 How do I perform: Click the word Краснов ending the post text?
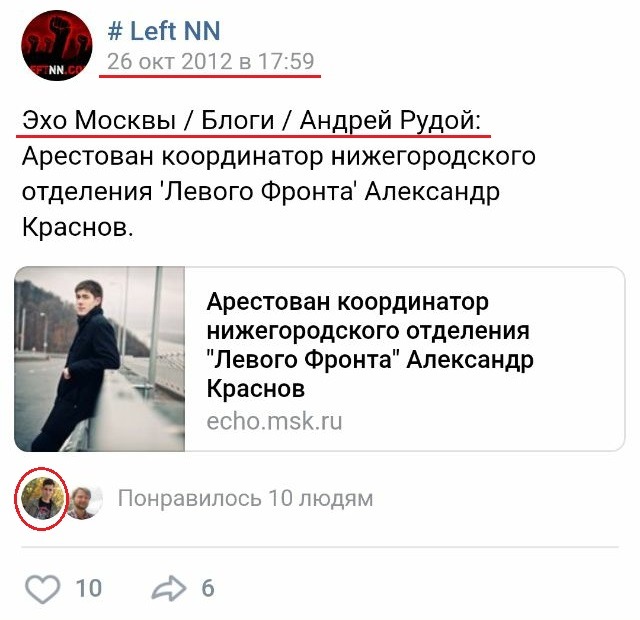point(78,227)
